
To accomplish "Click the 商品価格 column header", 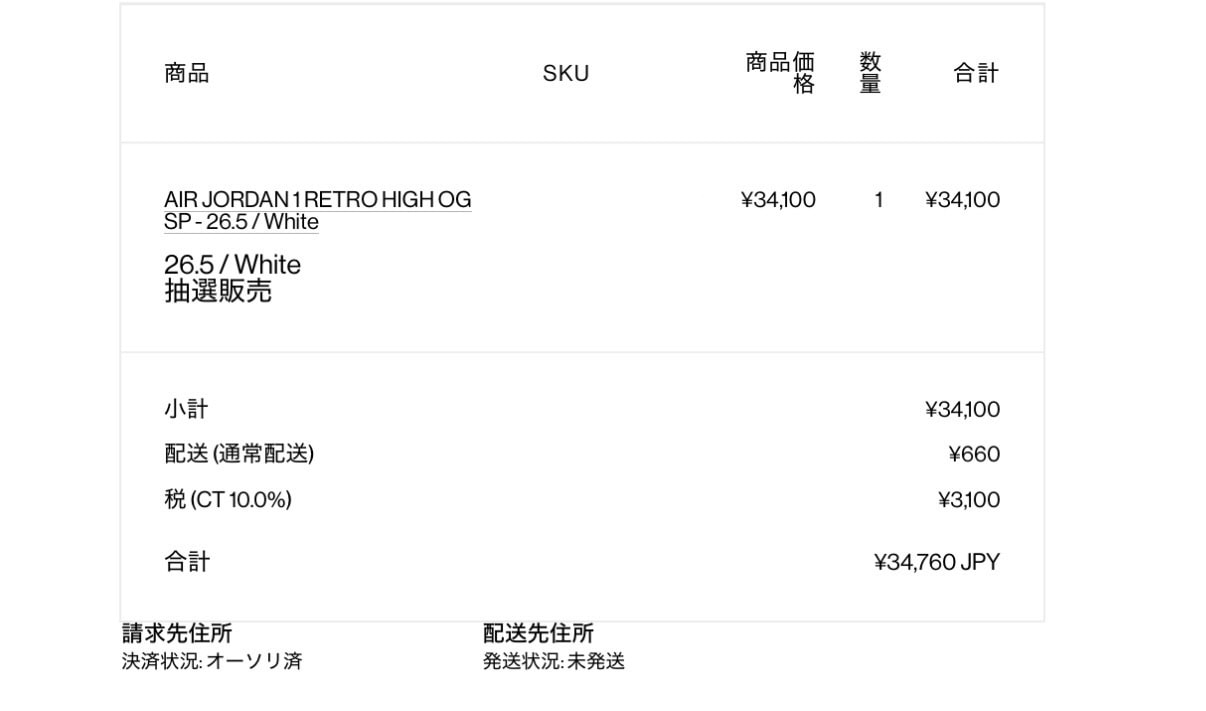I will click(x=780, y=73).
